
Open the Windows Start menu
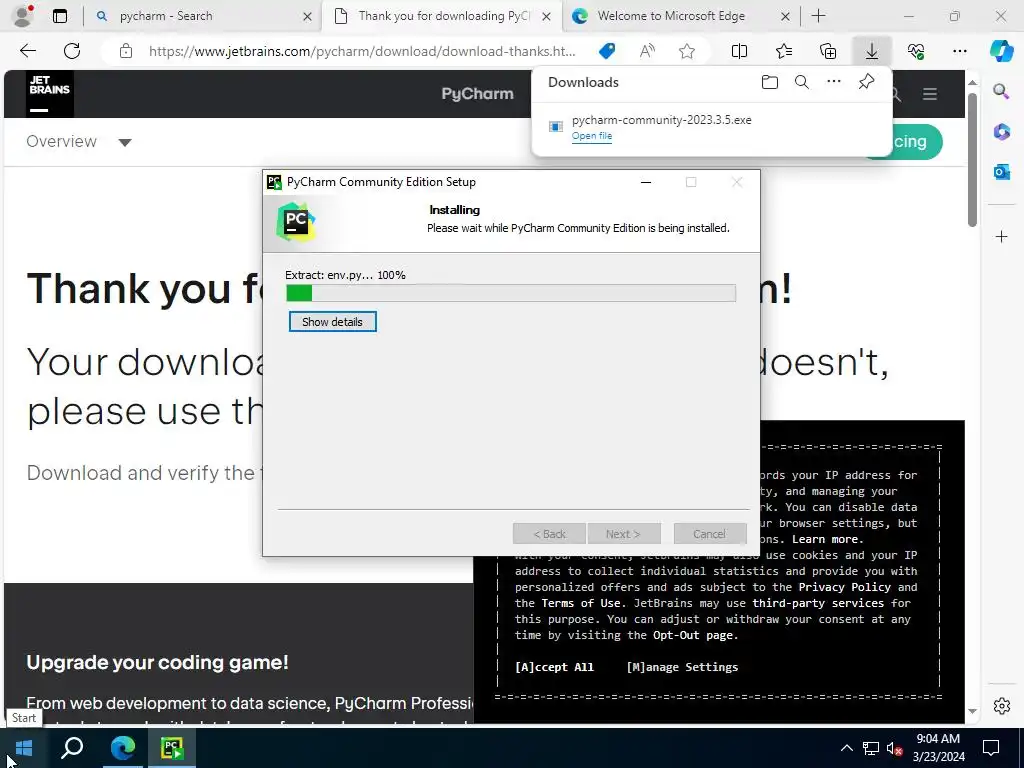tap(24, 748)
